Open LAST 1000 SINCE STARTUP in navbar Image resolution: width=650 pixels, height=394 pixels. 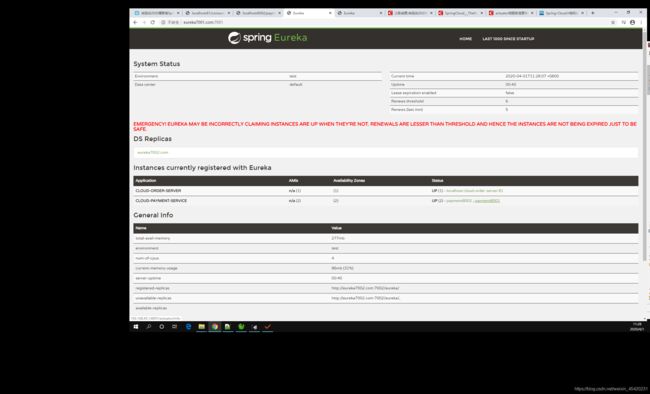tap(508, 39)
